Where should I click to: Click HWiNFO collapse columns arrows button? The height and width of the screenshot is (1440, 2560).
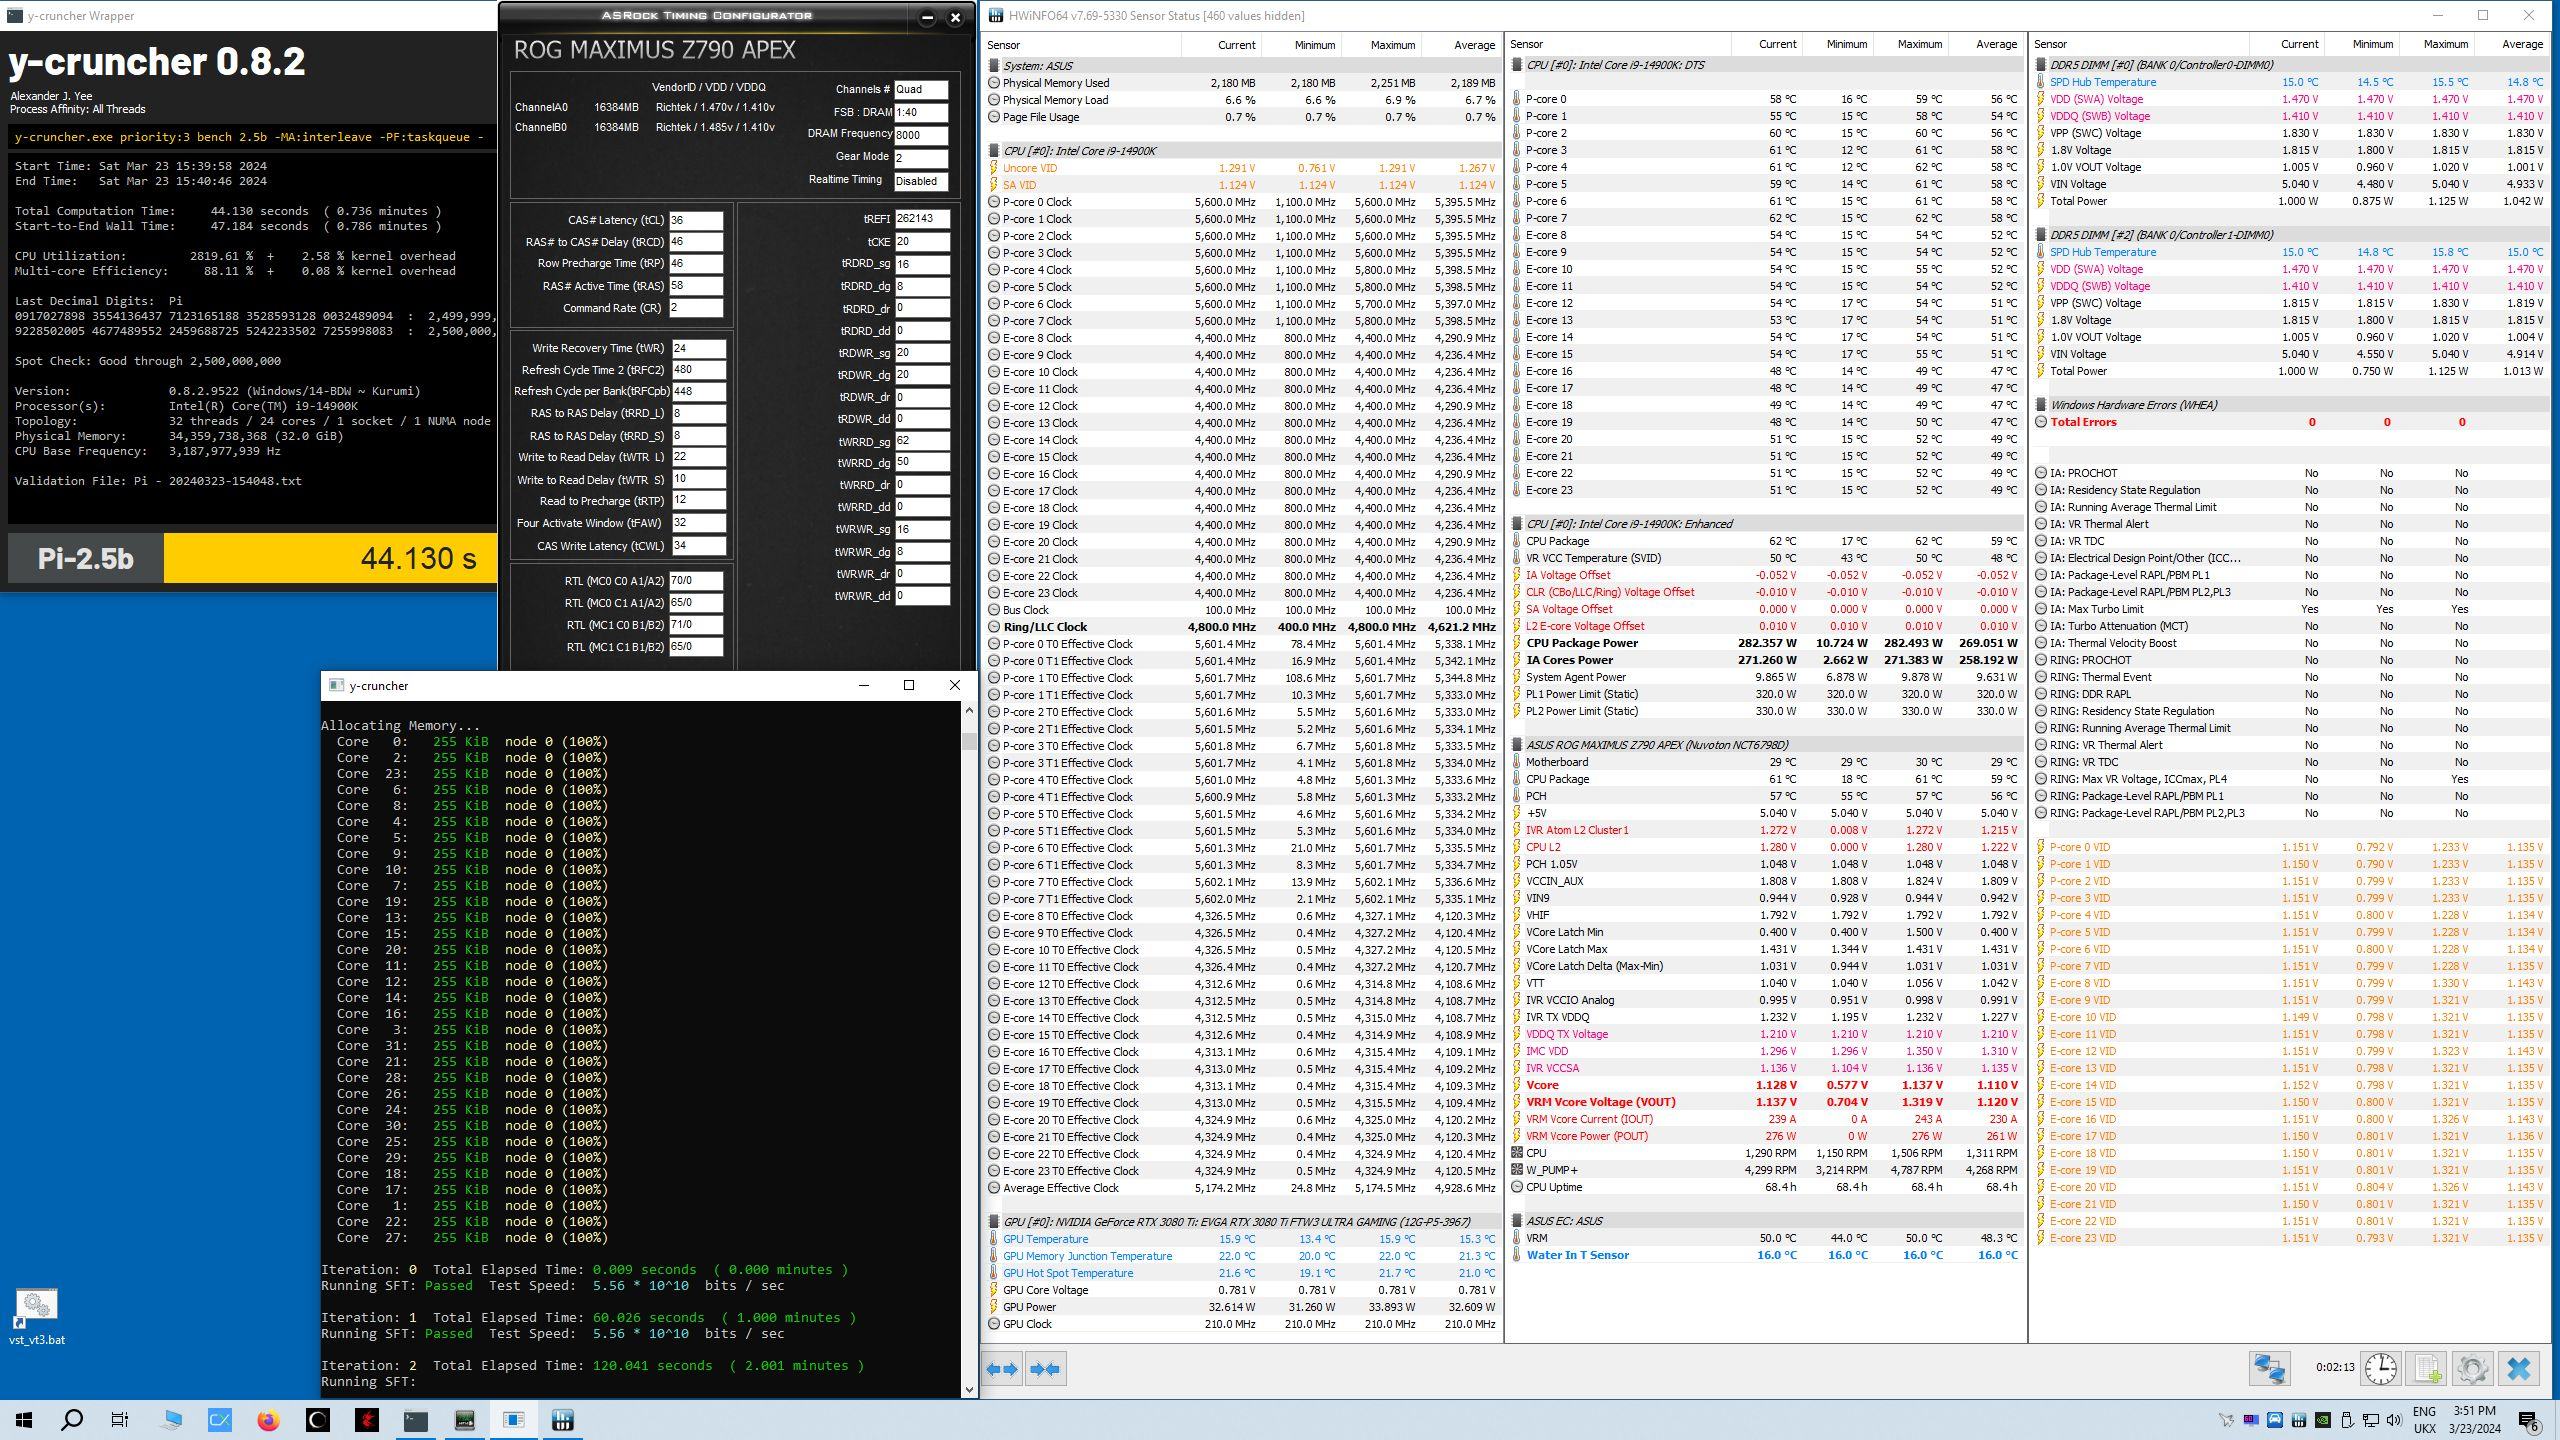click(1045, 1369)
